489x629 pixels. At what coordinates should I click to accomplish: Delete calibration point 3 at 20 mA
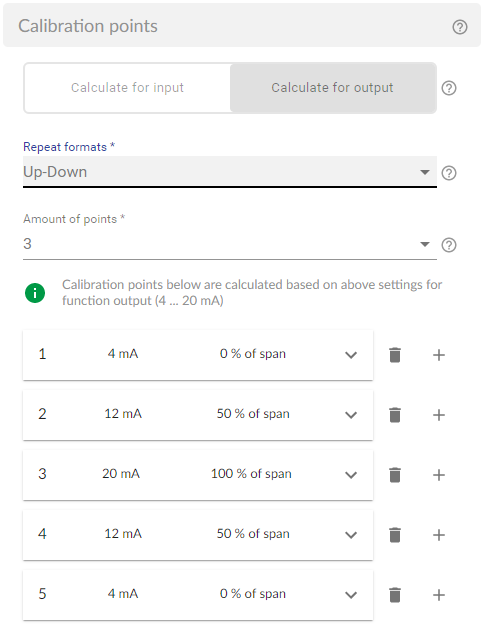pyautogui.click(x=395, y=475)
